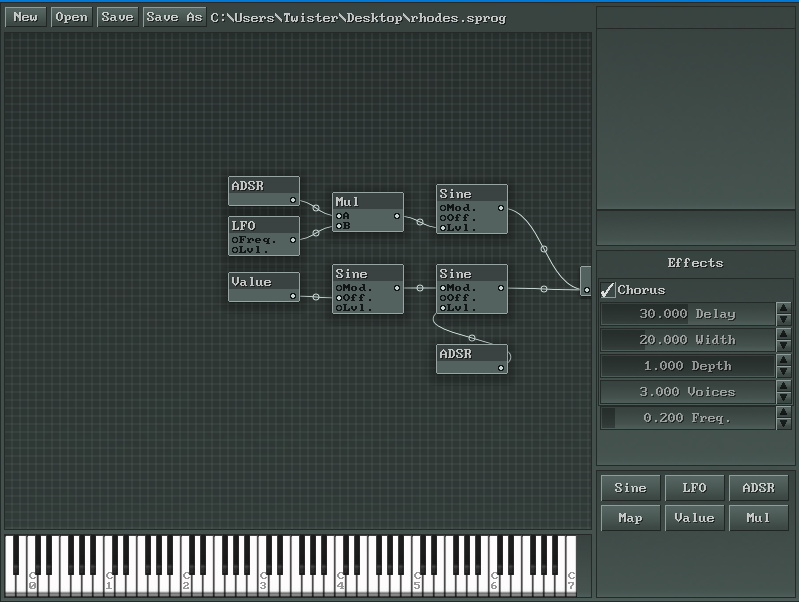Click Save As in the top toolbar
799x602 pixels.
[x=173, y=17]
